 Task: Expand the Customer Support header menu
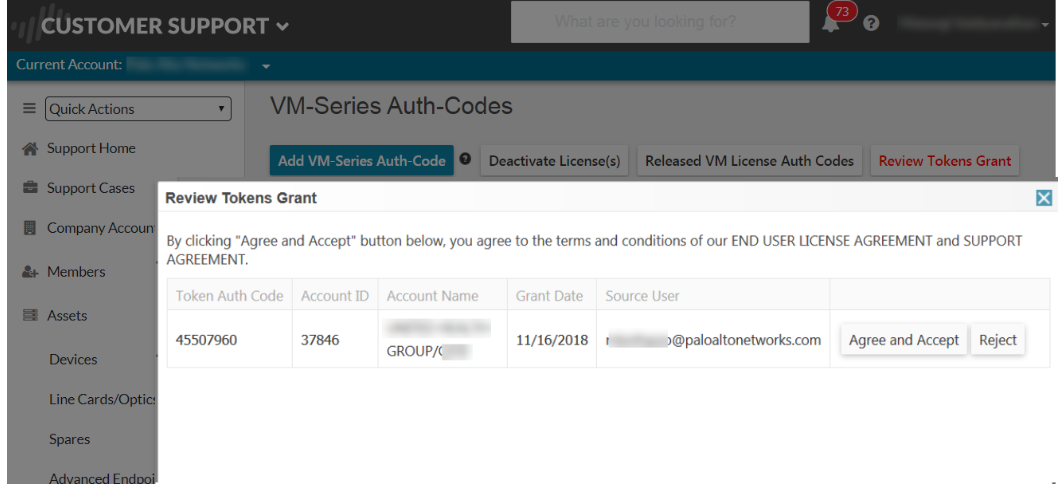click(283, 26)
